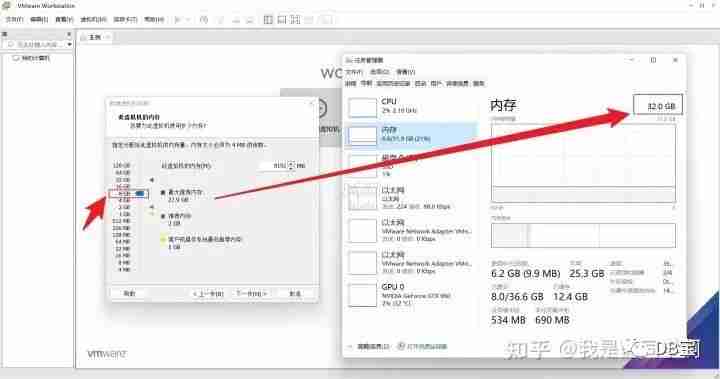Open the library search filter dropdown arrow

coord(69,45)
